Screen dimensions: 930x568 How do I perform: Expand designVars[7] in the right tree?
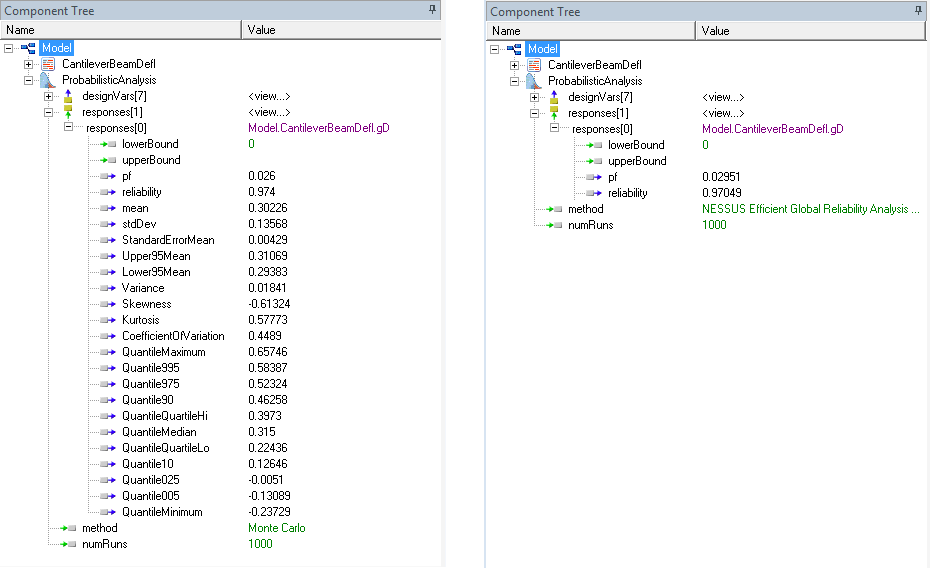point(535,97)
